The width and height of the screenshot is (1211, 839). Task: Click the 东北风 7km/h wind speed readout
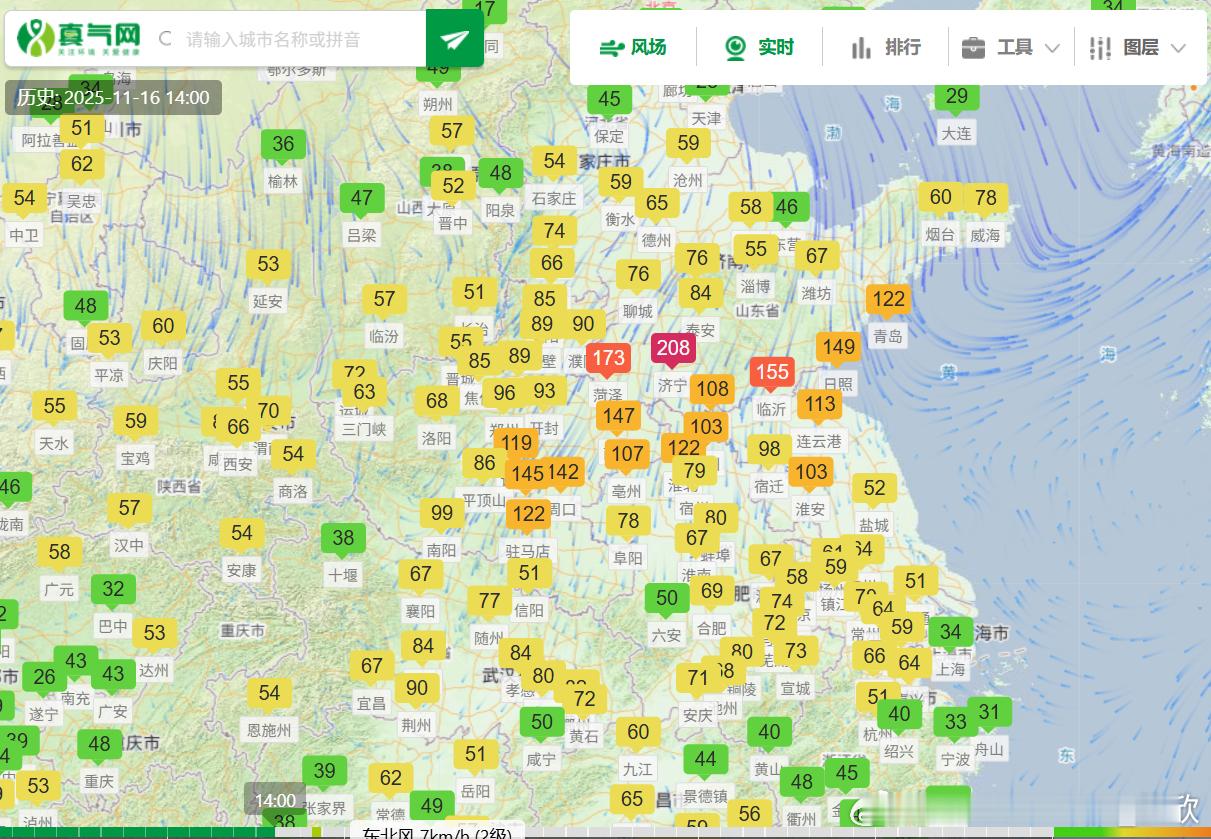[x=437, y=832]
